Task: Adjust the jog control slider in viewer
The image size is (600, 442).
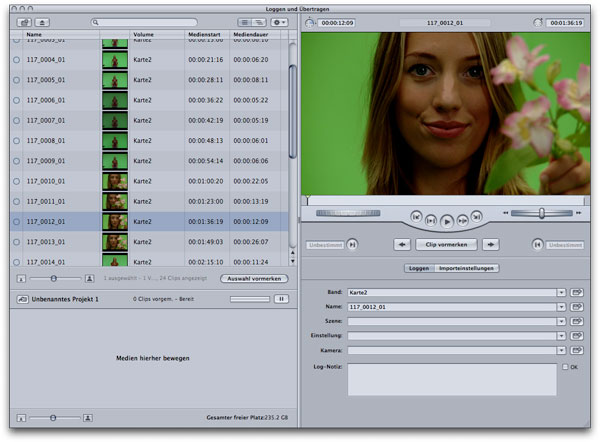Action: point(348,213)
